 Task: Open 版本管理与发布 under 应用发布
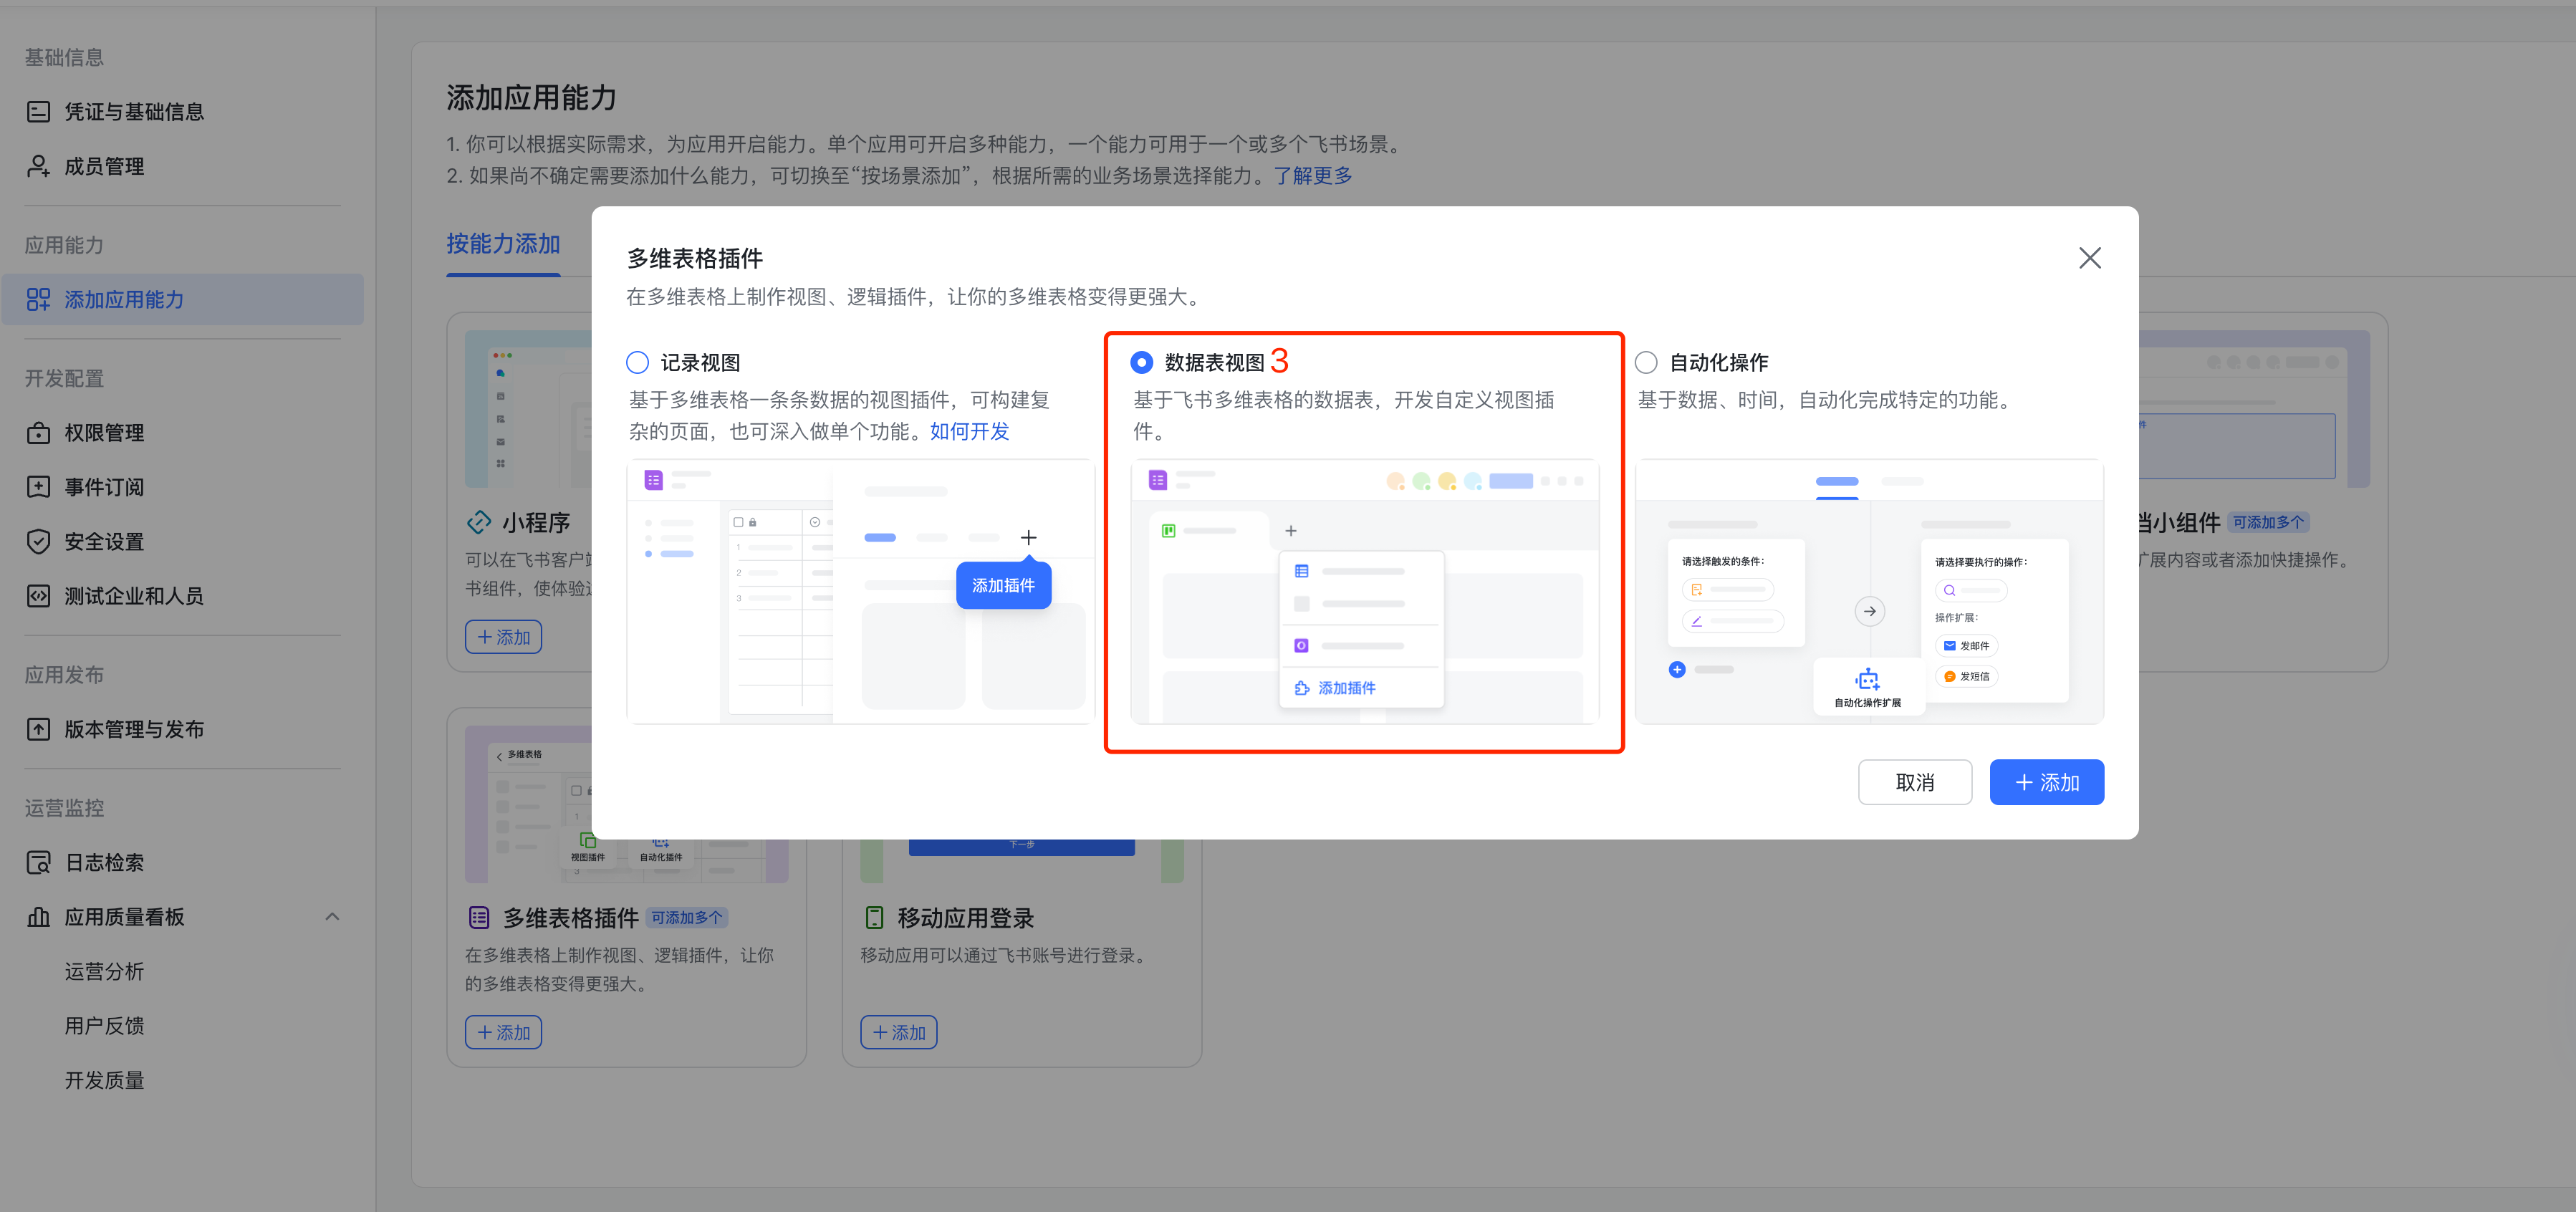click(x=135, y=729)
